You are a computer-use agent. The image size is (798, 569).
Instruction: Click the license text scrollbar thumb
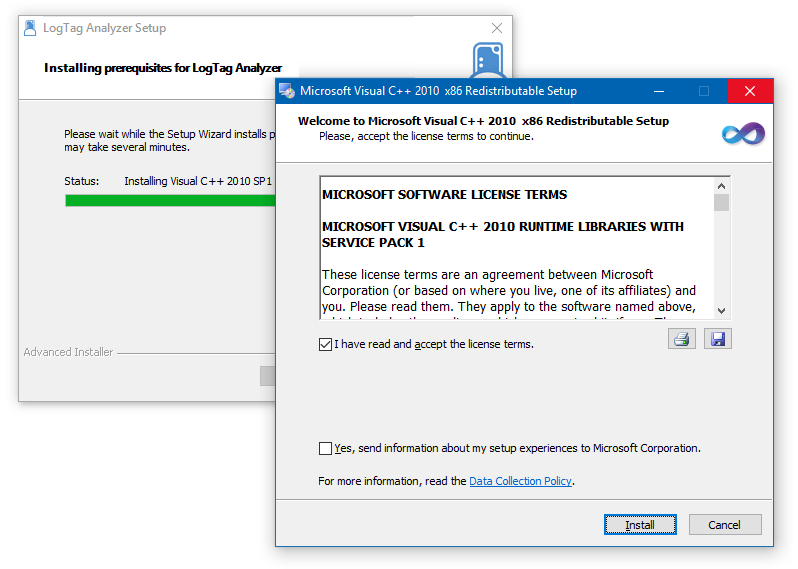[x=721, y=203]
